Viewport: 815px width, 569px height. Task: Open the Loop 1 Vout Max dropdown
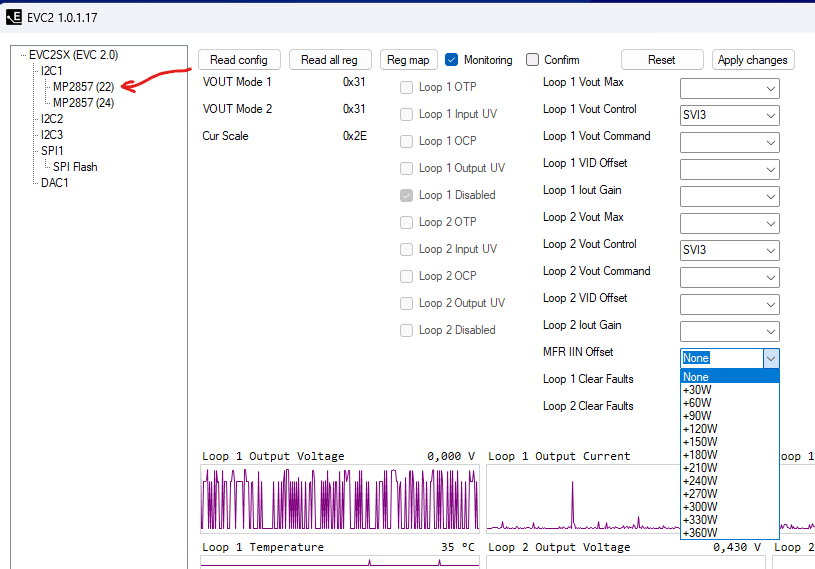click(730, 88)
